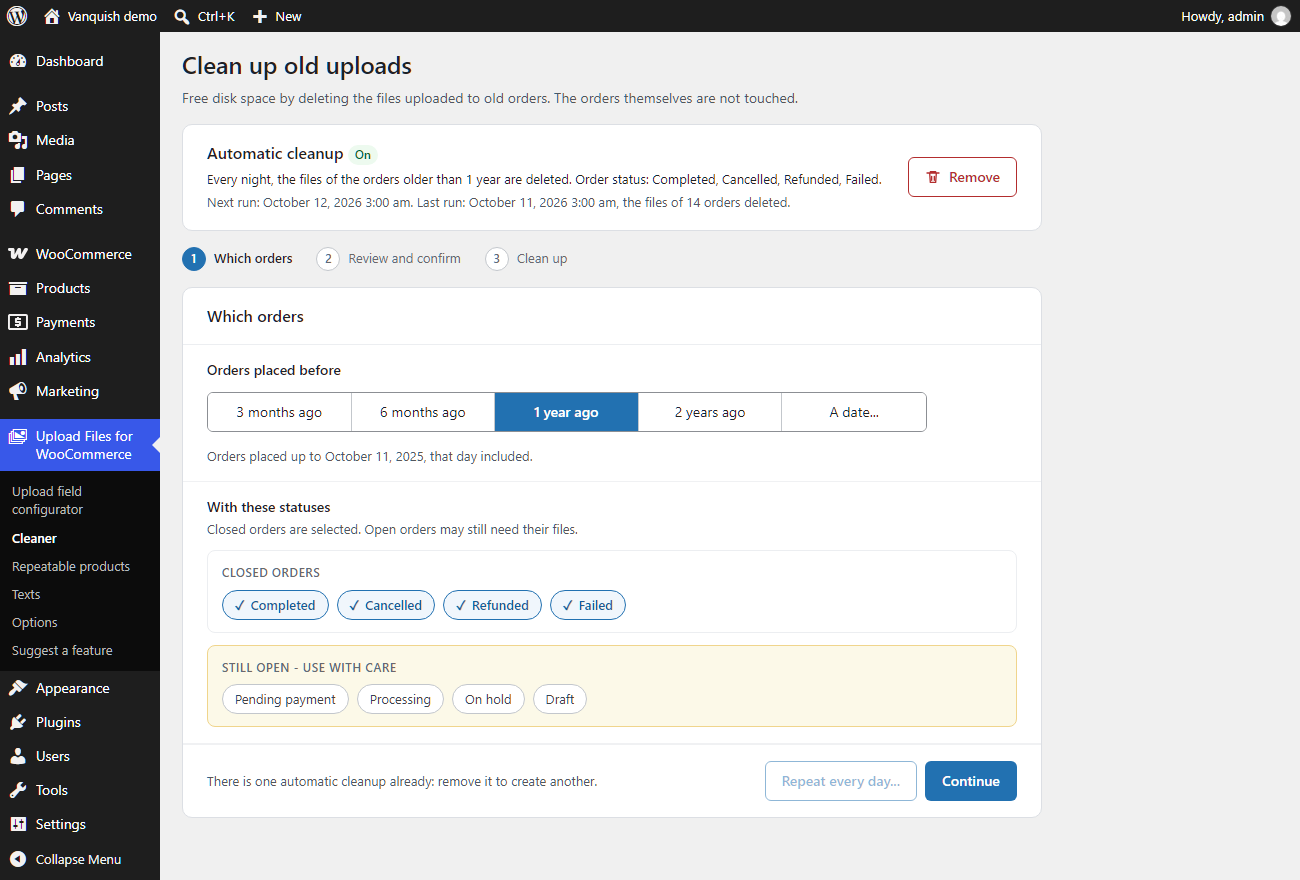Screen dimensions: 1300x880
Task: Go to step 3 Clean up
Action: pyautogui.click(x=526, y=258)
